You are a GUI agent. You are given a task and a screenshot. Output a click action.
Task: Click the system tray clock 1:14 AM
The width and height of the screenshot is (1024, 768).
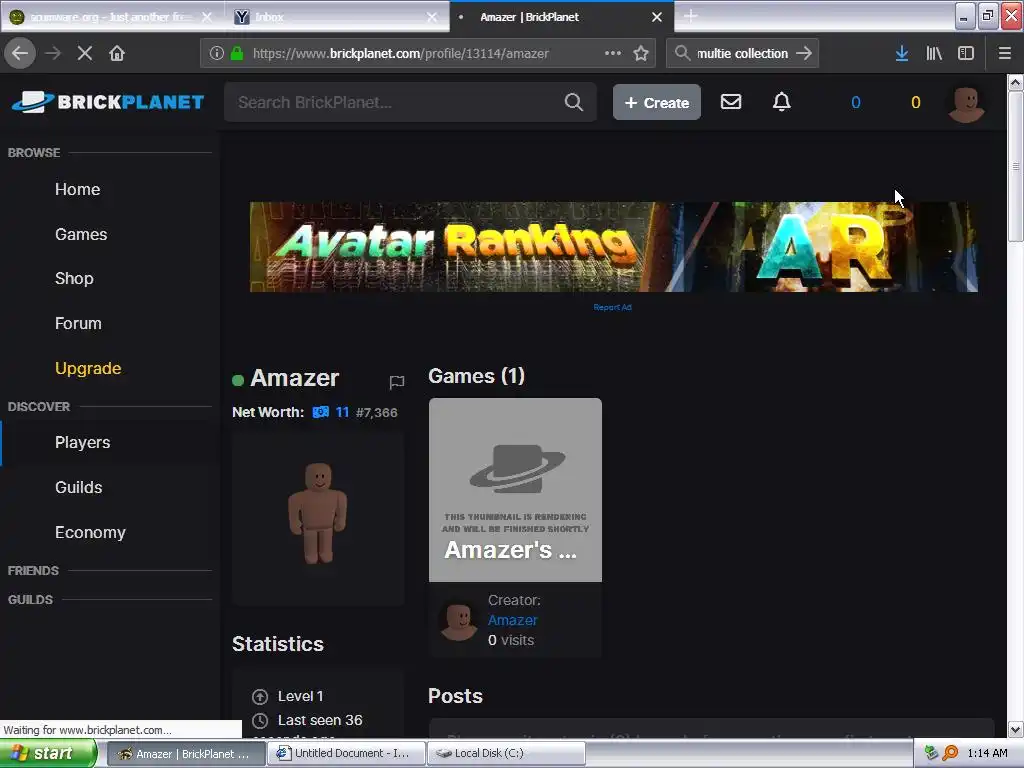(x=987, y=754)
